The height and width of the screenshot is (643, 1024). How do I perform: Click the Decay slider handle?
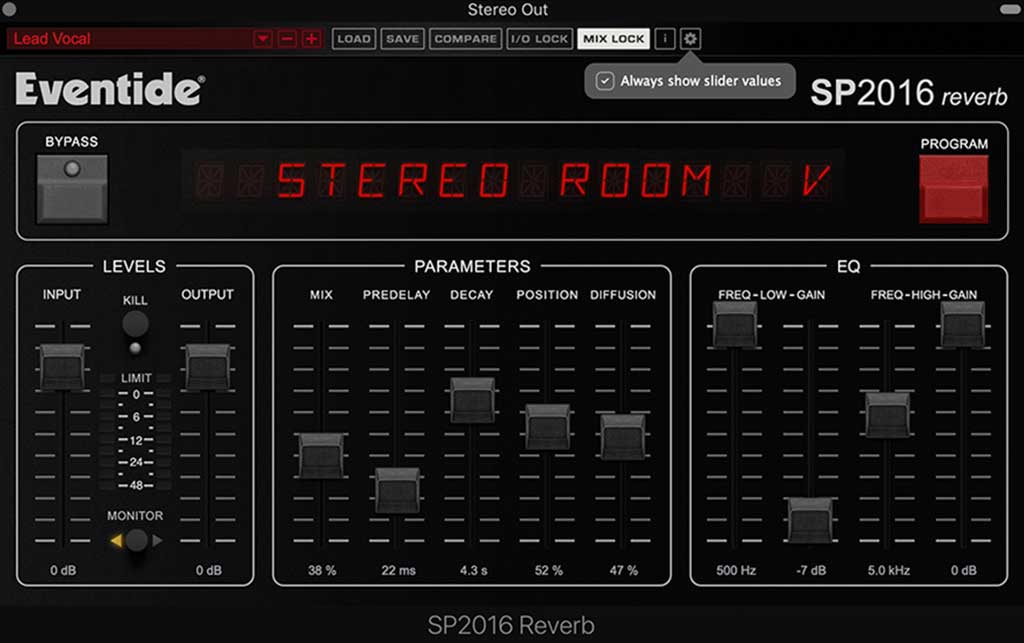tap(473, 400)
